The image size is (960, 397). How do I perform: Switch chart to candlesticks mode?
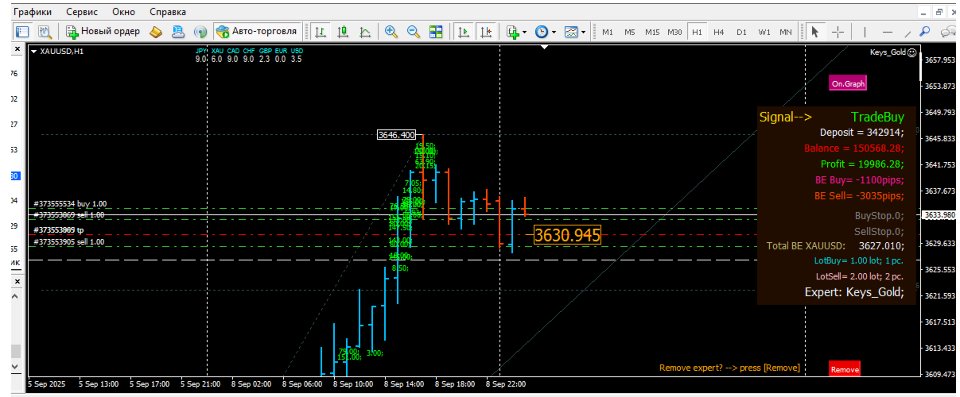342,31
